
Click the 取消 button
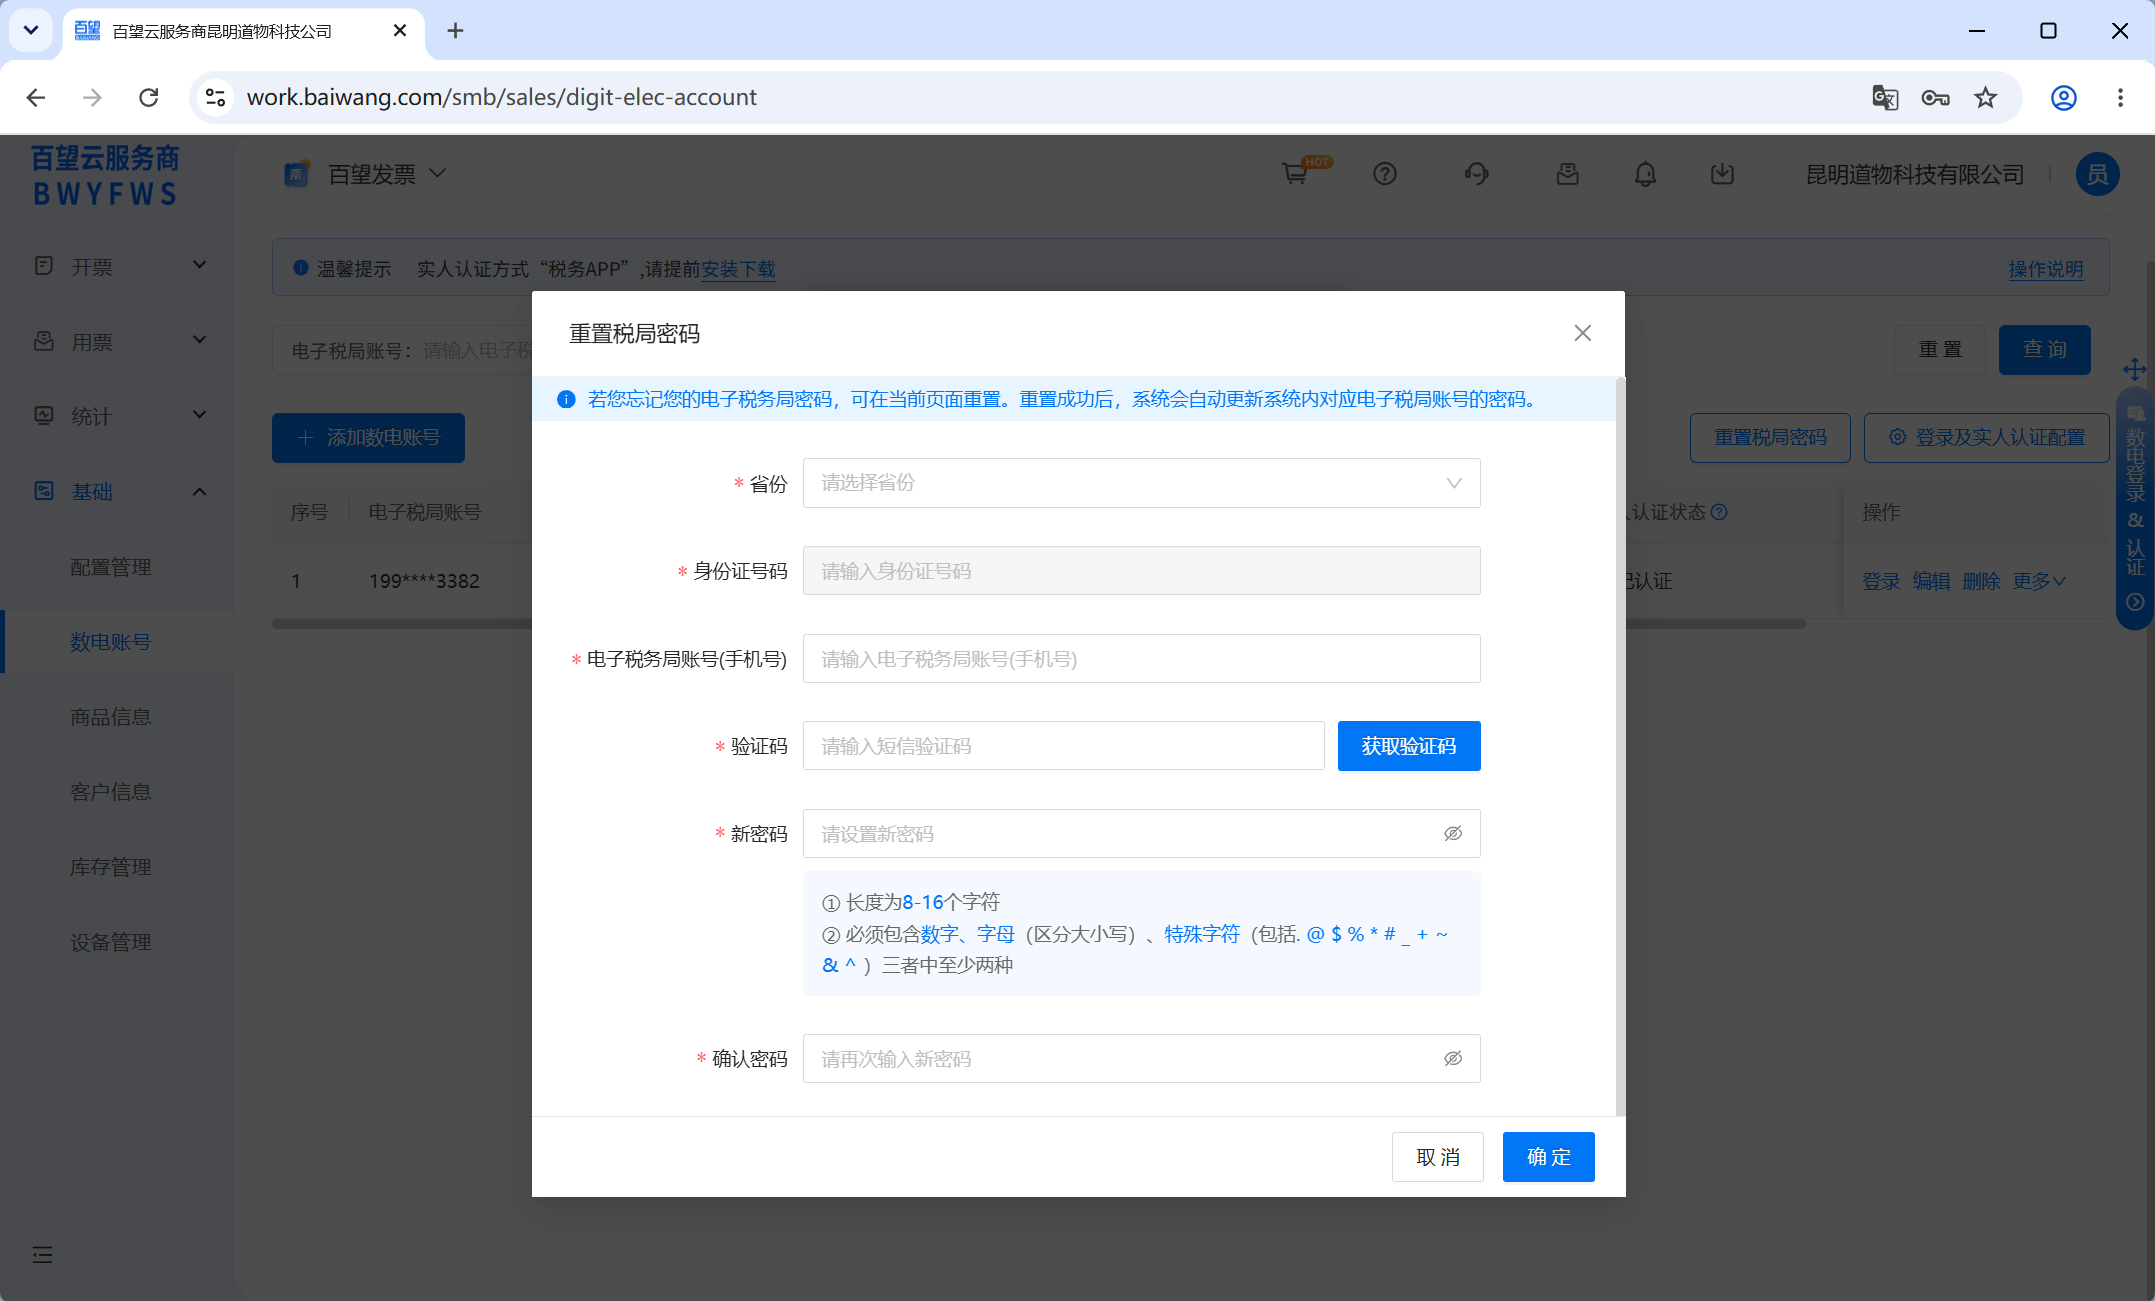[1437, 1157]
